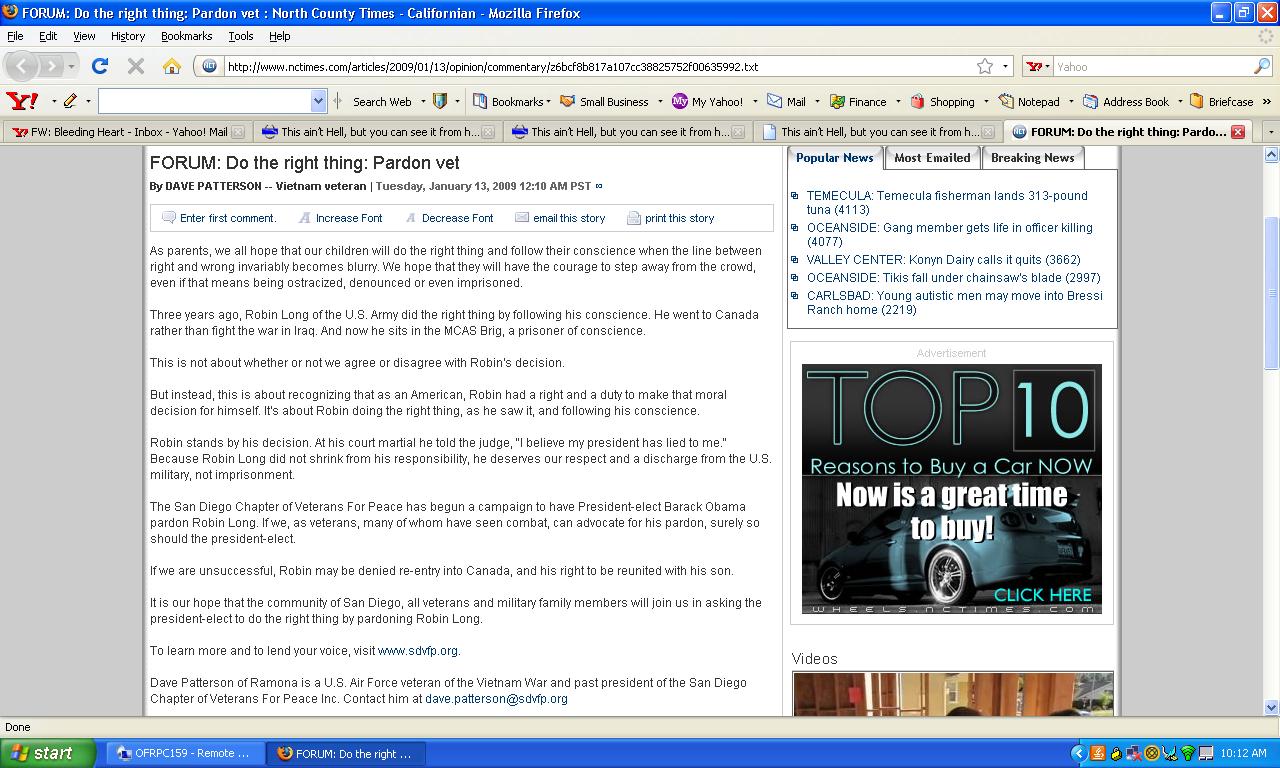Switch to the Most Emailed tab
Screen dimensions: 1280x768
(931, 158)
